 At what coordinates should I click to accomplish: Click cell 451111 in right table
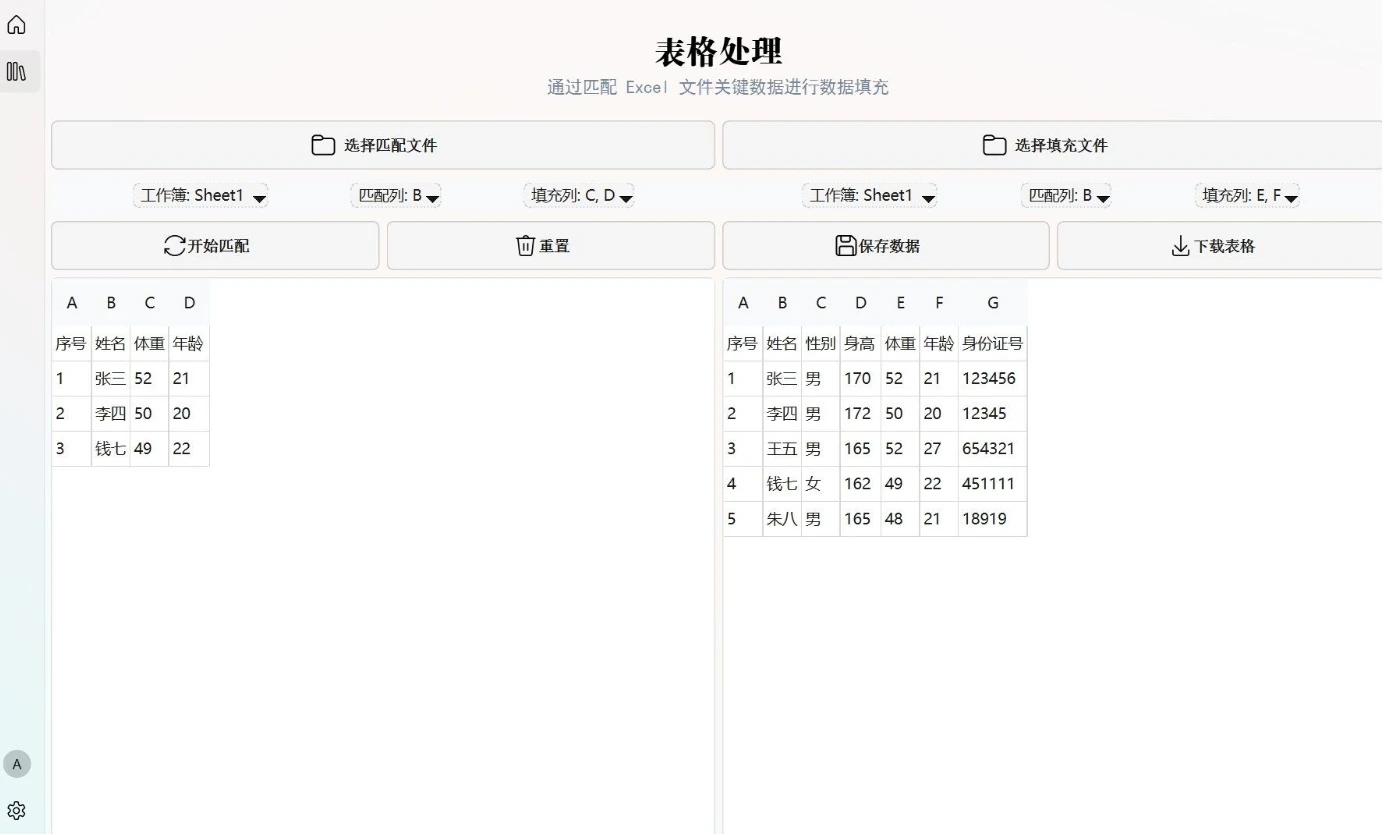(992, 484)
